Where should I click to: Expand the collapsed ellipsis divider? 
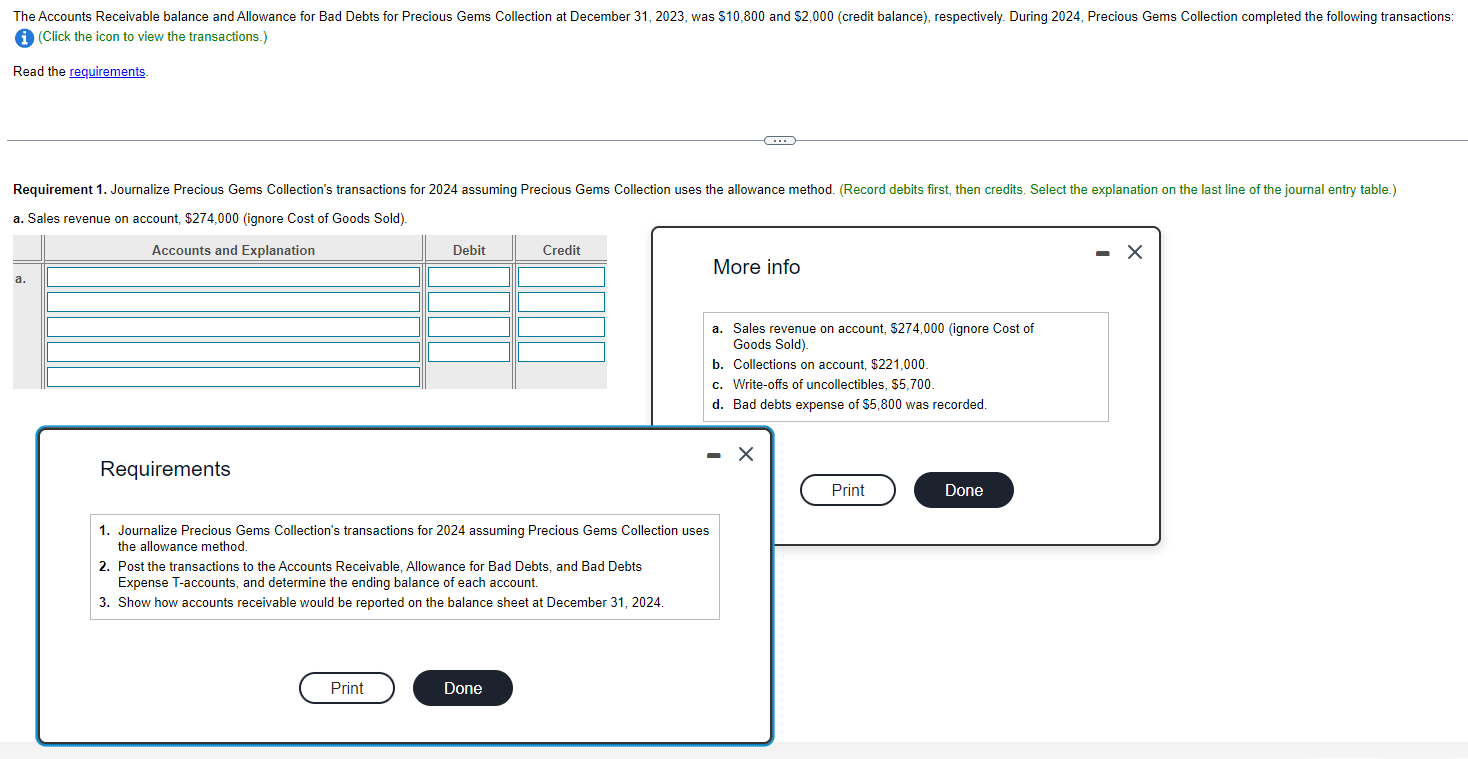779,140
